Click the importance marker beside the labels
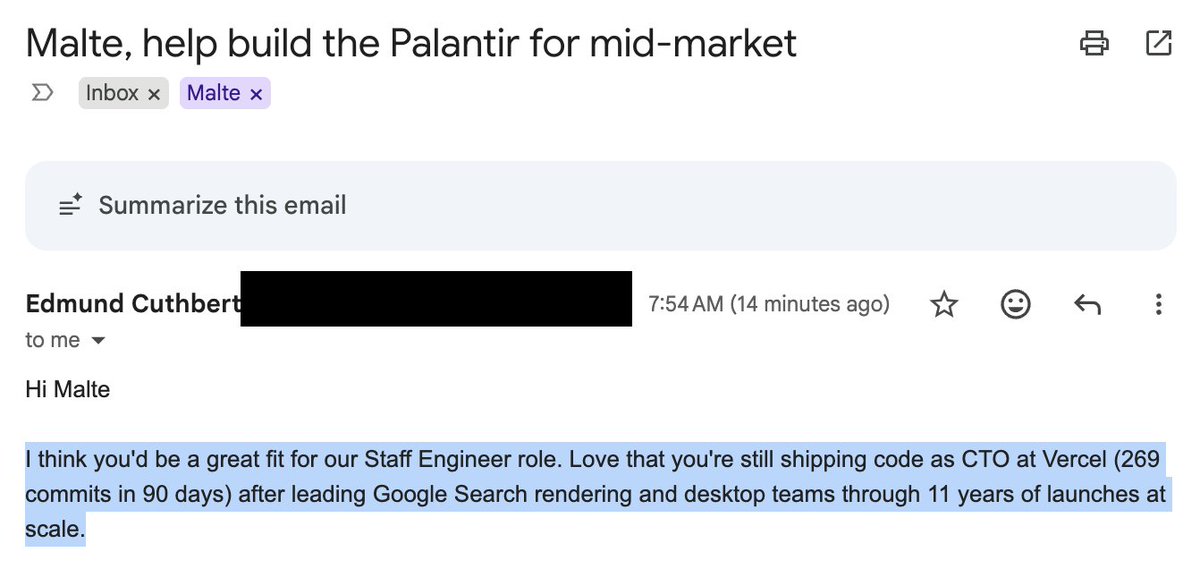This screenshot has height=569, width=1200. point(43,94)
